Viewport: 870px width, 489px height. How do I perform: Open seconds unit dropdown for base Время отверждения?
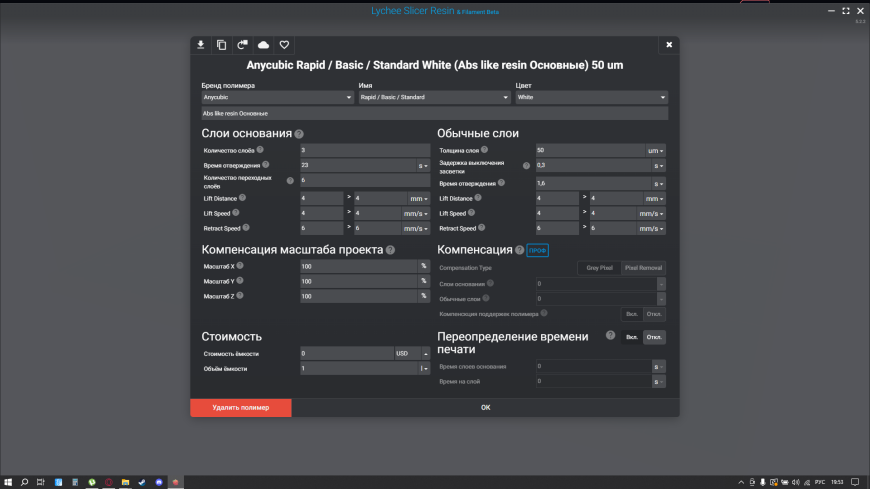[423, 165]
